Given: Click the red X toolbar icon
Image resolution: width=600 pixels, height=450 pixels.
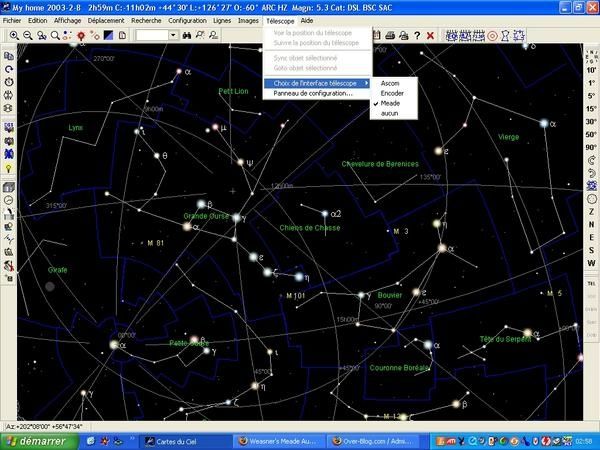Looking at the screenshot, I should (430, 36).
